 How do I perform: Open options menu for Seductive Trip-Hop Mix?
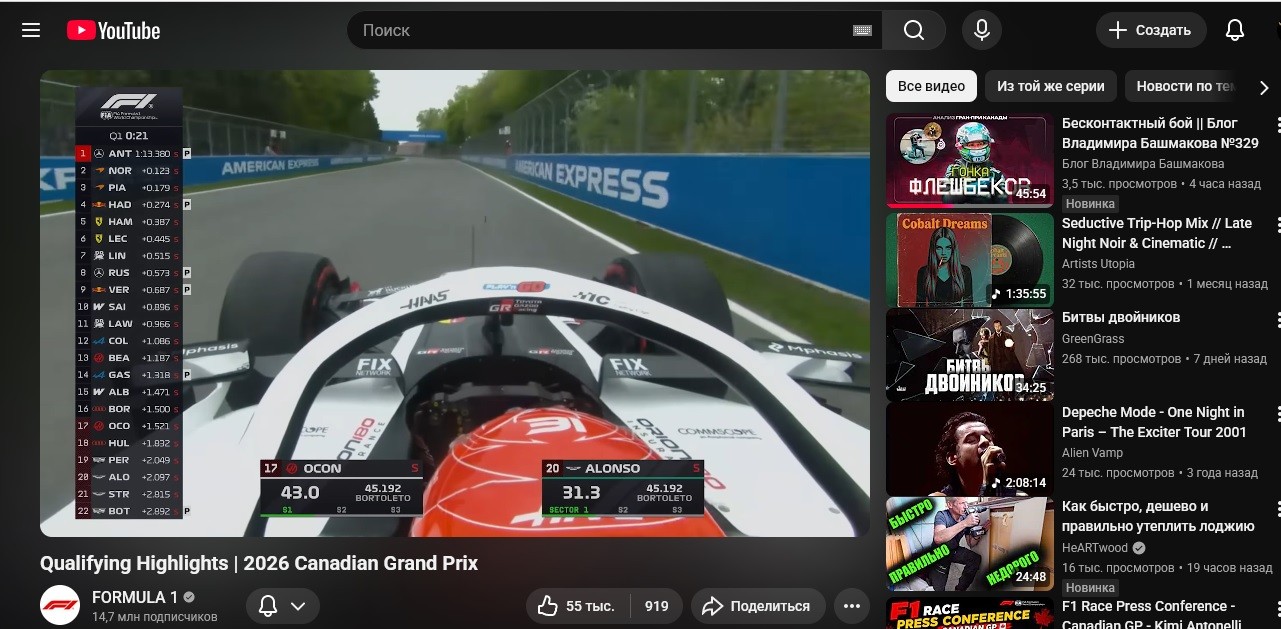[x=1277, y=225]
